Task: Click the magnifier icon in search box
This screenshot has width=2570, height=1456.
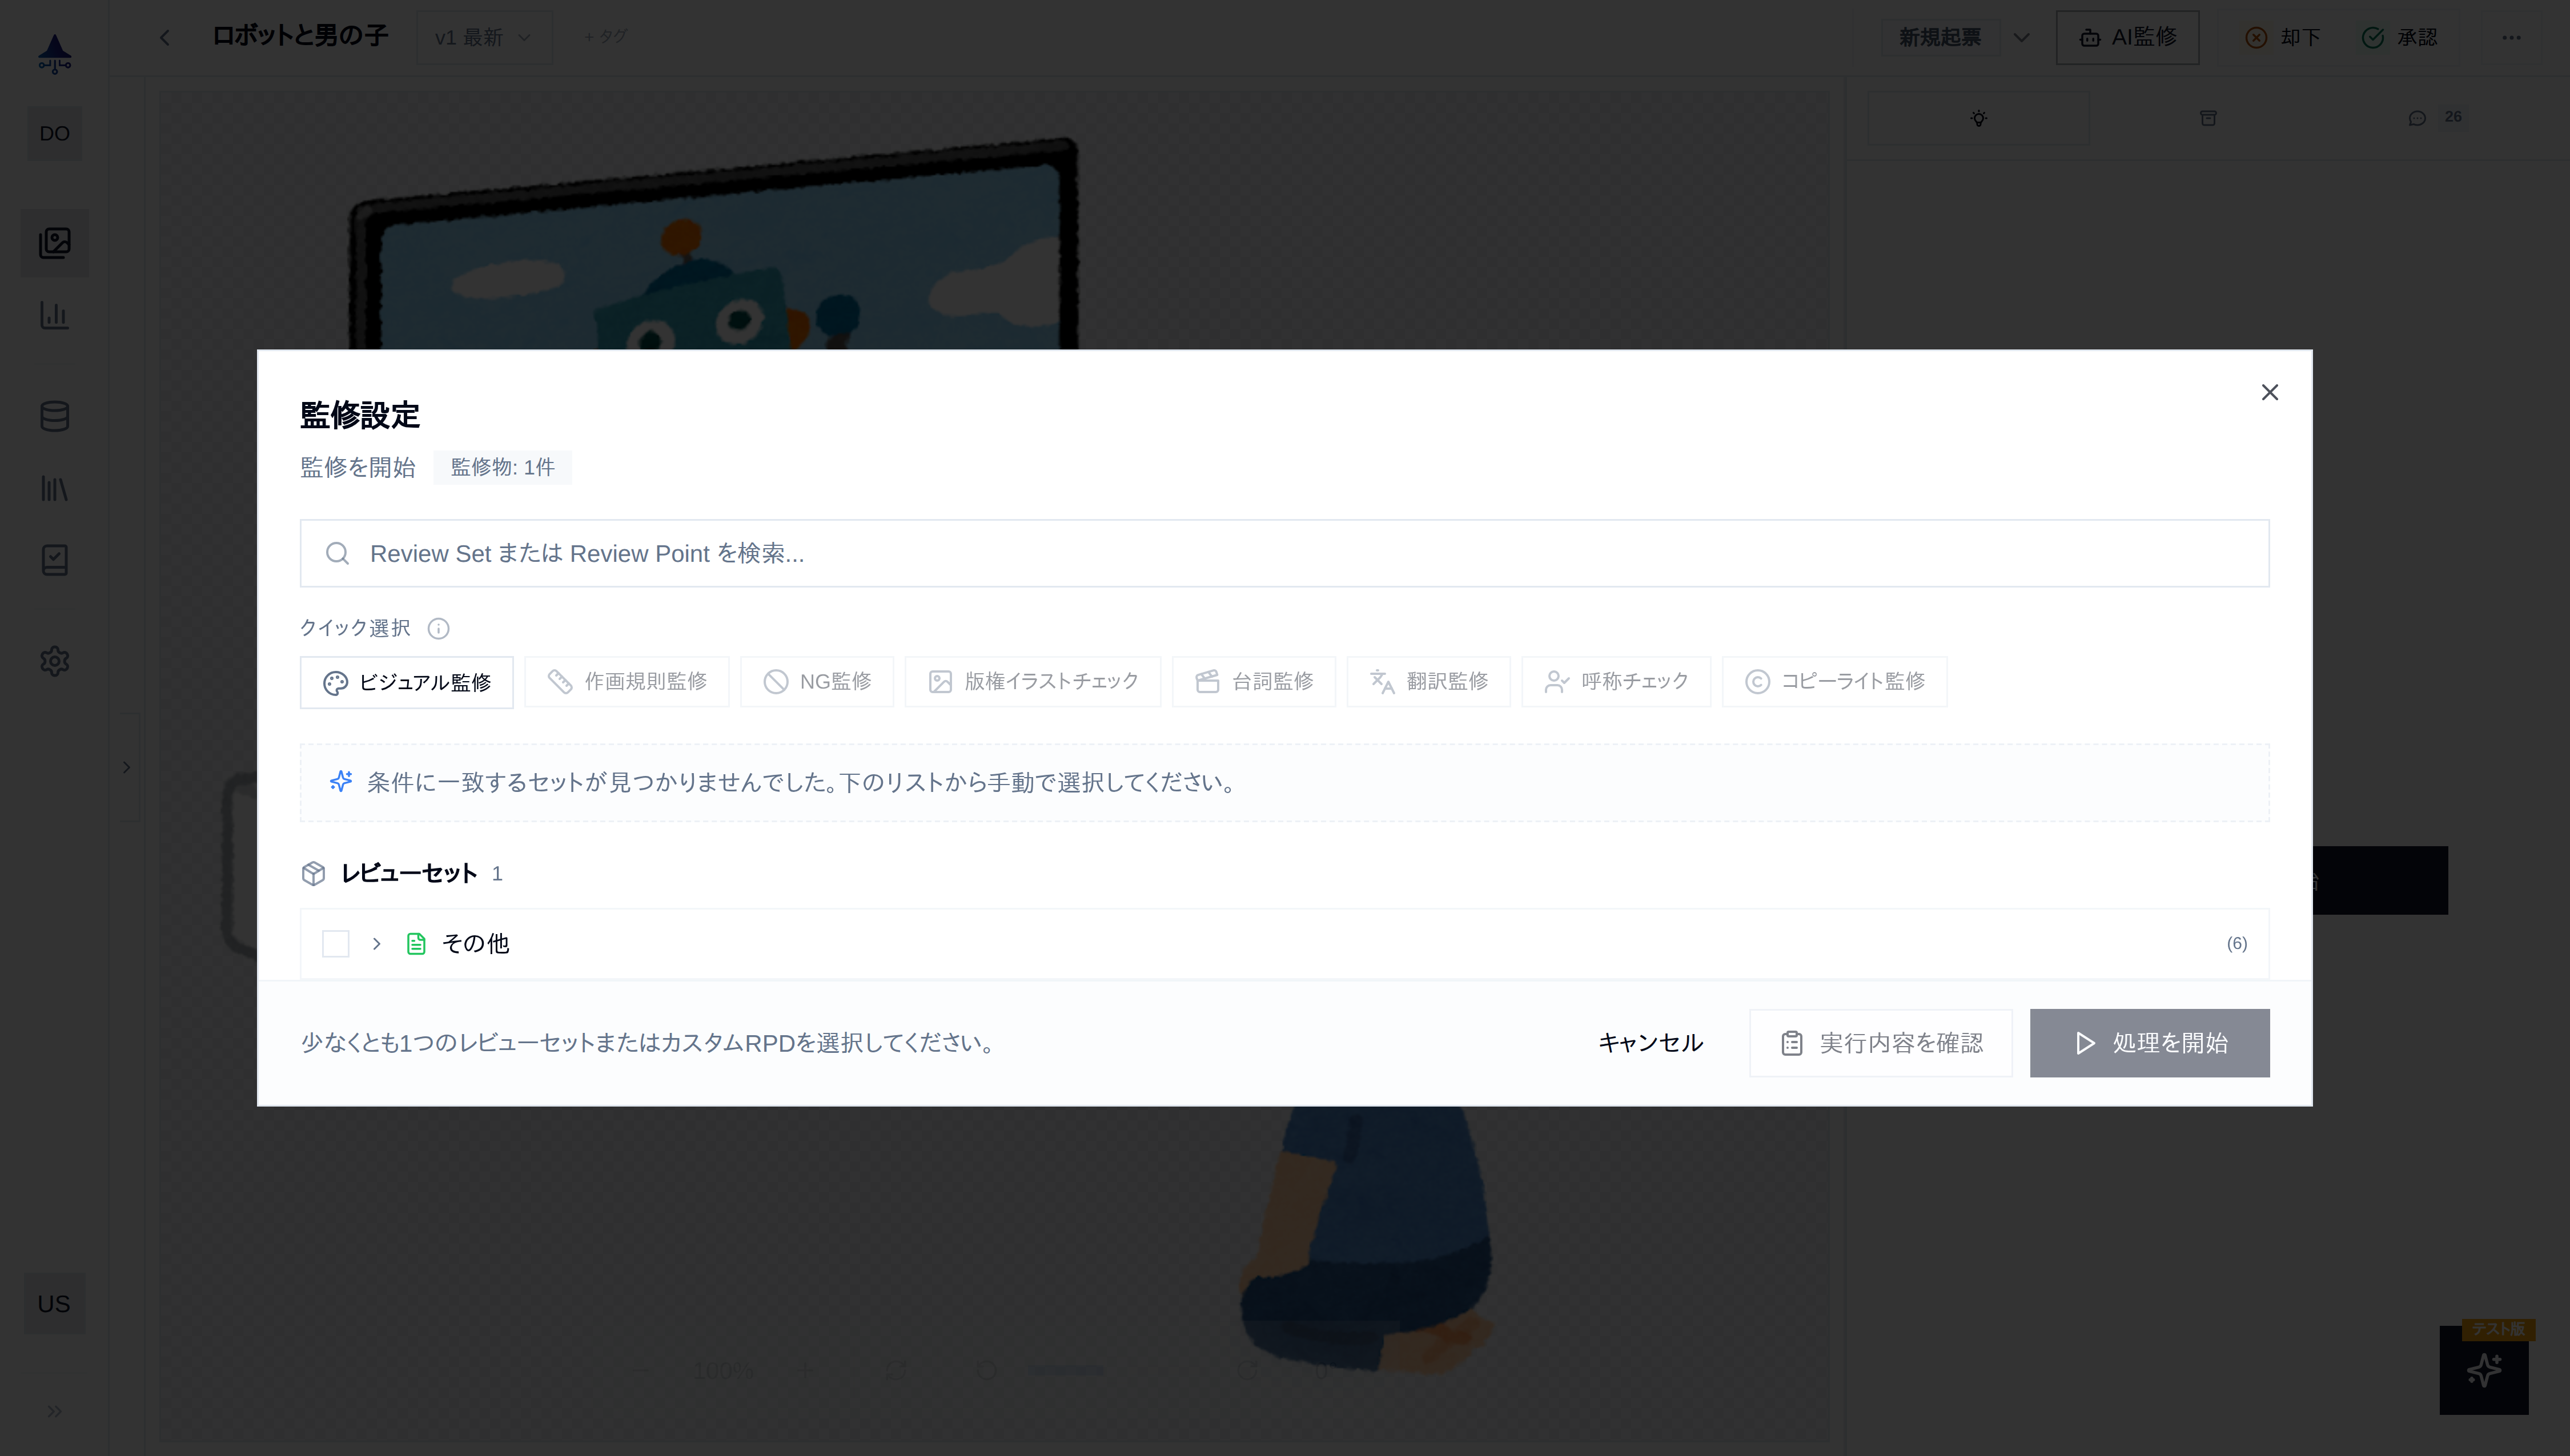Action: click(x=338, y=553)
